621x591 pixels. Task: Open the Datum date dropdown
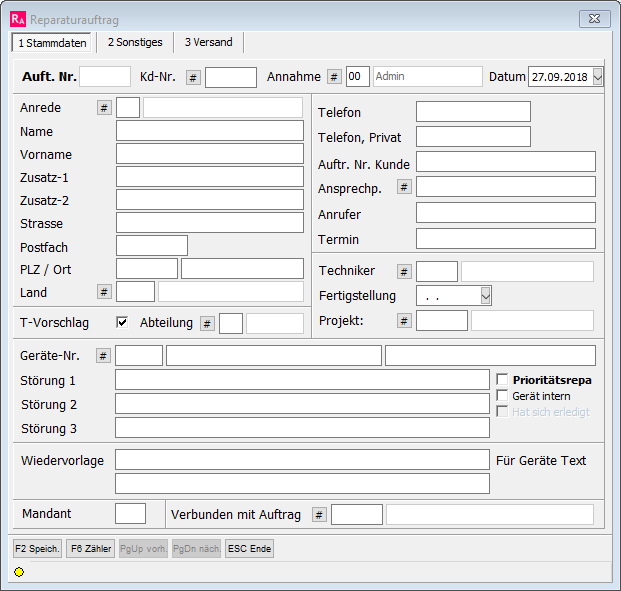pos(598,77)
